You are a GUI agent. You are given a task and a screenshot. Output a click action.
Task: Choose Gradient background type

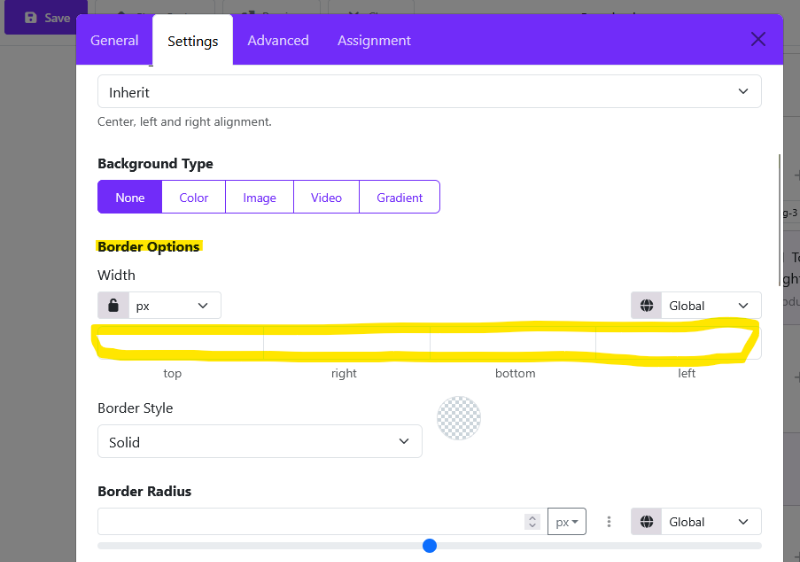coord(399,198)
